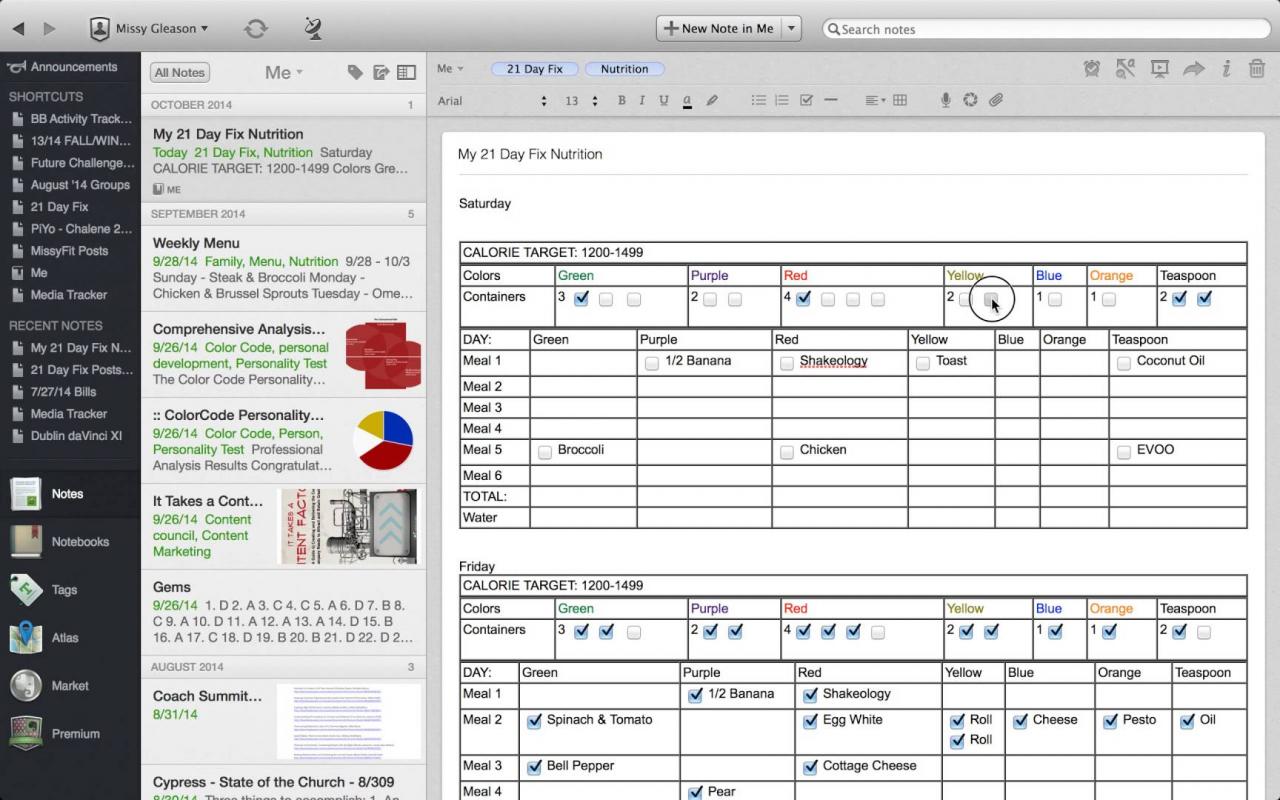Attach a file with the paperclip
The image size is (1280, 800).
click(x=996, y=100)
